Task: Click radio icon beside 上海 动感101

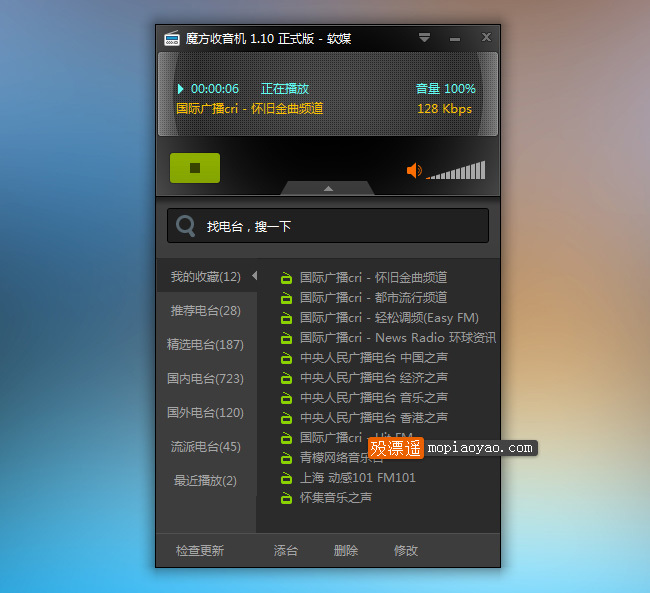Action: 286,478
